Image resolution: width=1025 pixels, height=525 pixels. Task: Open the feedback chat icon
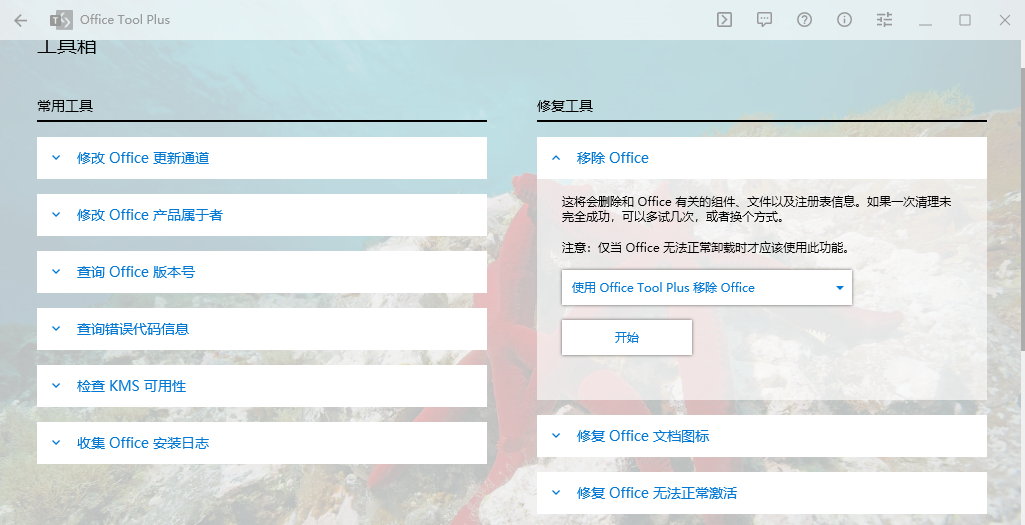coord(764,20)
